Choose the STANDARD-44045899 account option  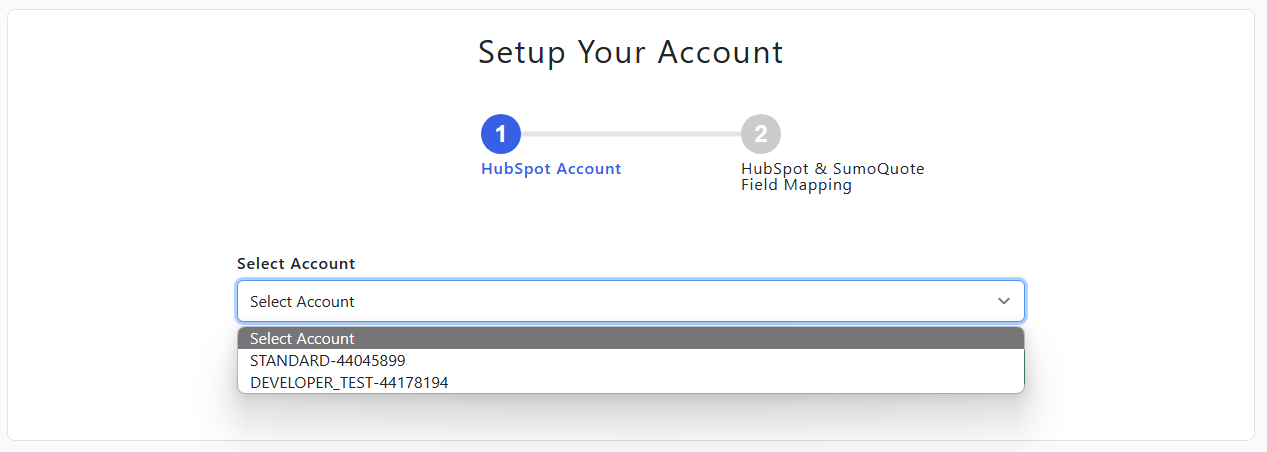(630, 360)
